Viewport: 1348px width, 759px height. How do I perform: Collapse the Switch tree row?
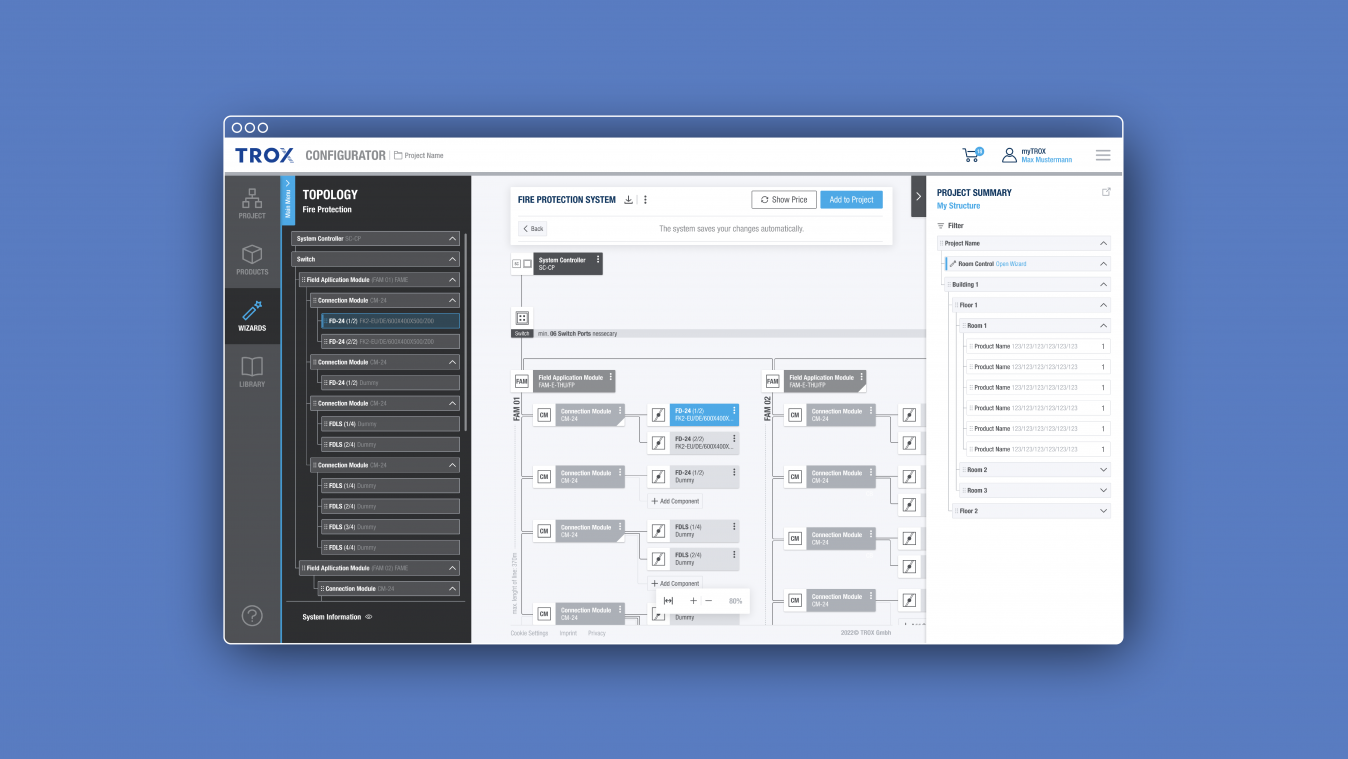point(453,259)
